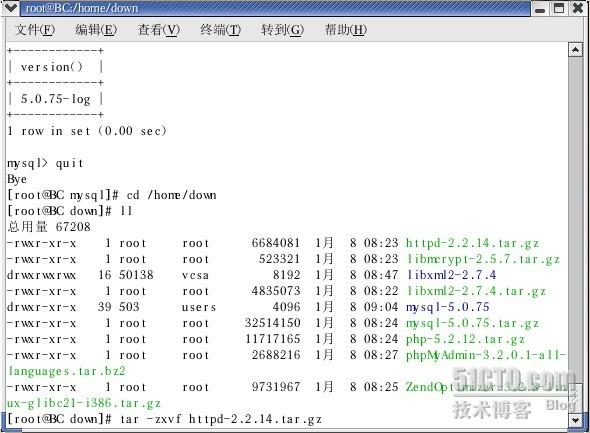This screenshot has height=433, width=590.
Task: Click directory name mysql-5.0.75
Action: point(447,307)
